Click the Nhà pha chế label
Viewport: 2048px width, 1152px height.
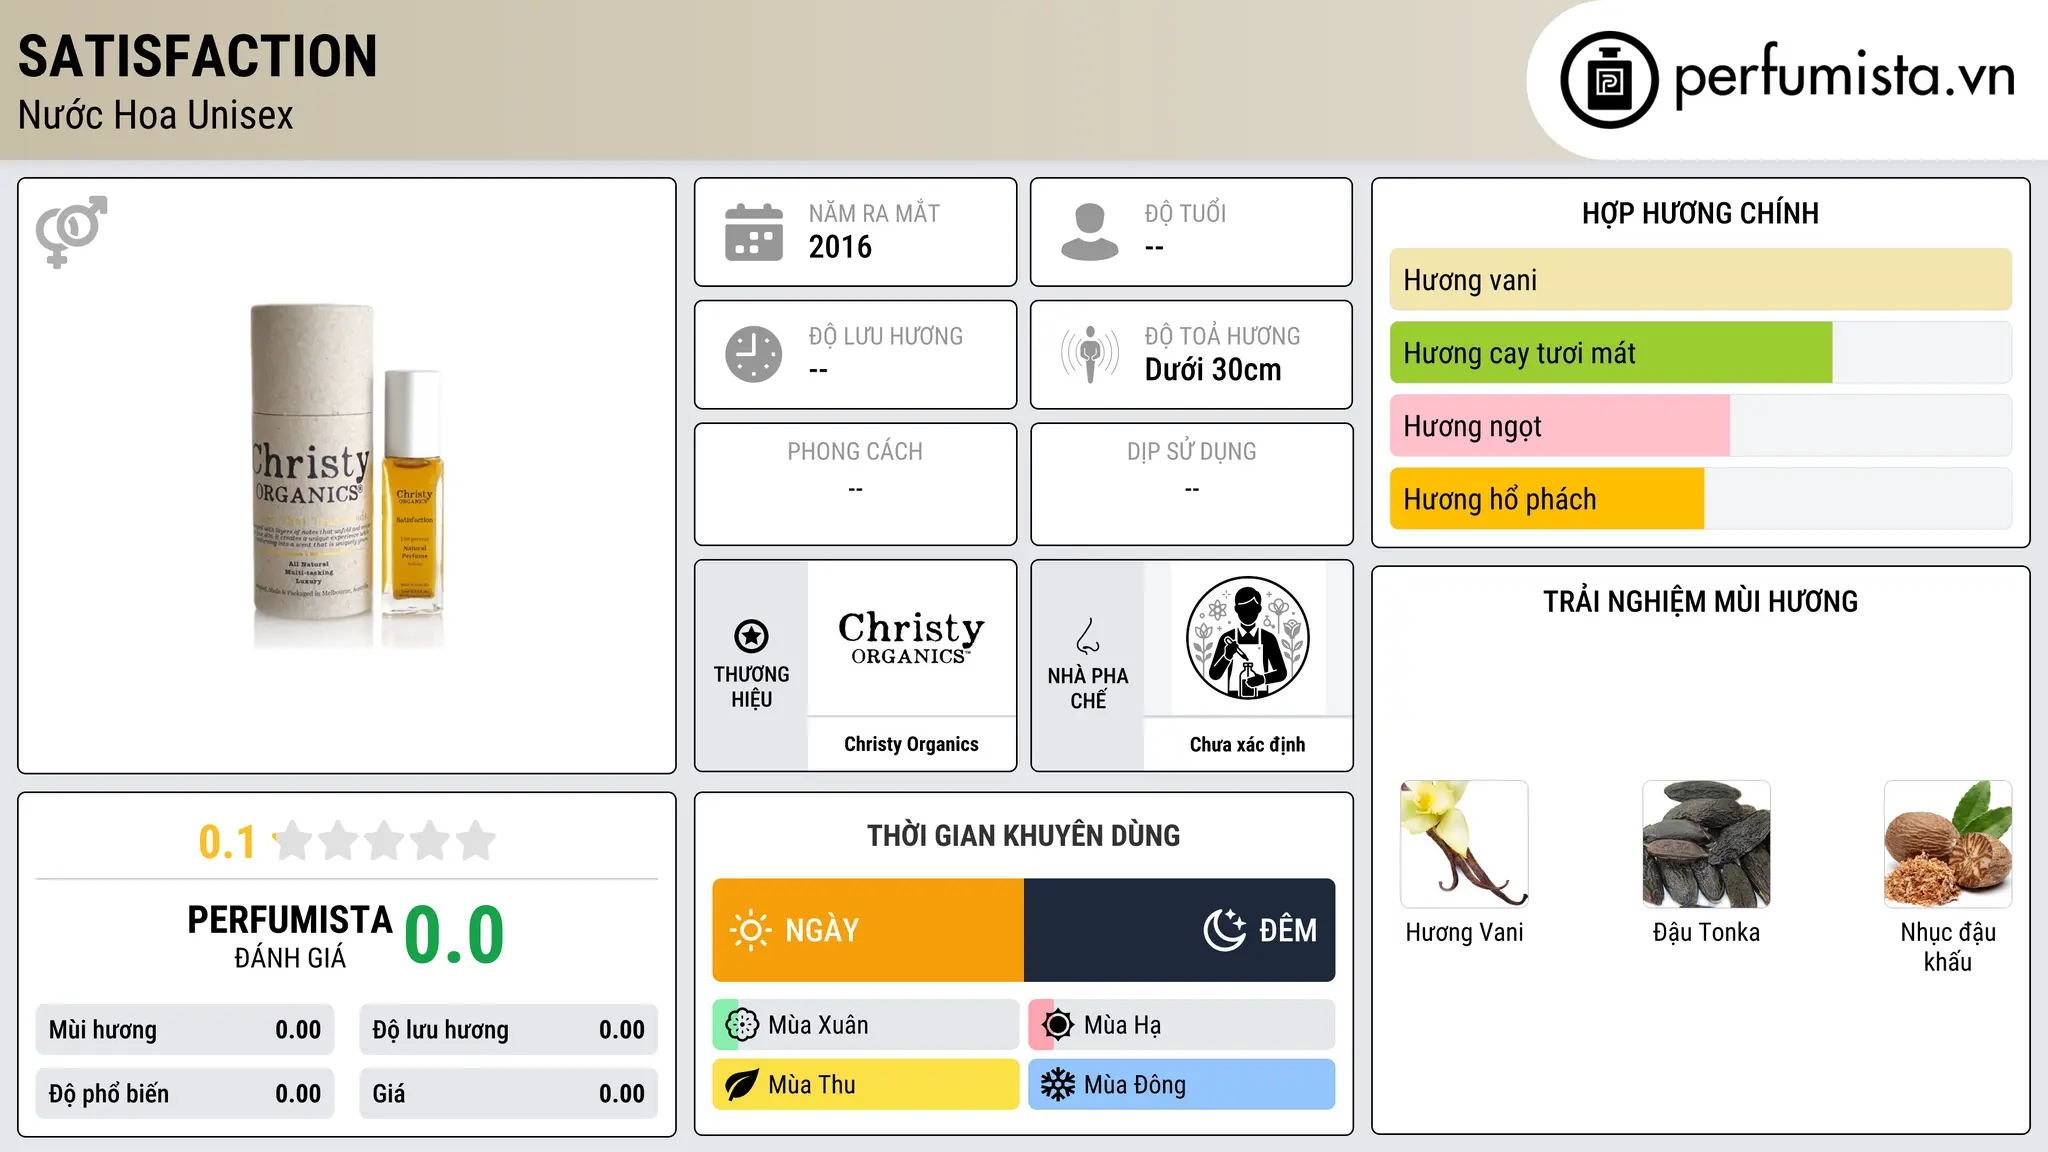point(1088,688)
